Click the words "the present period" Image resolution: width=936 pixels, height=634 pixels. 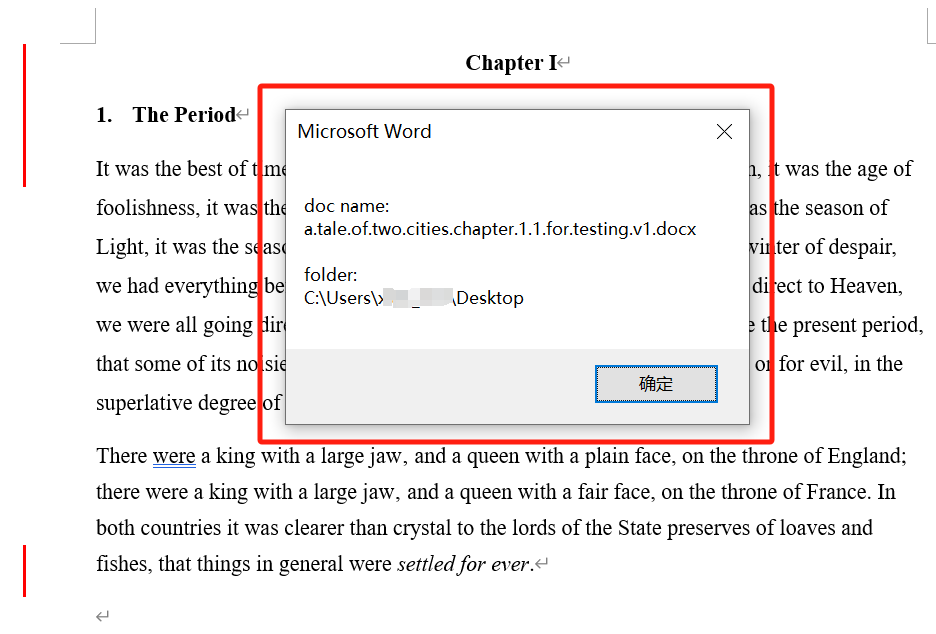842,325
